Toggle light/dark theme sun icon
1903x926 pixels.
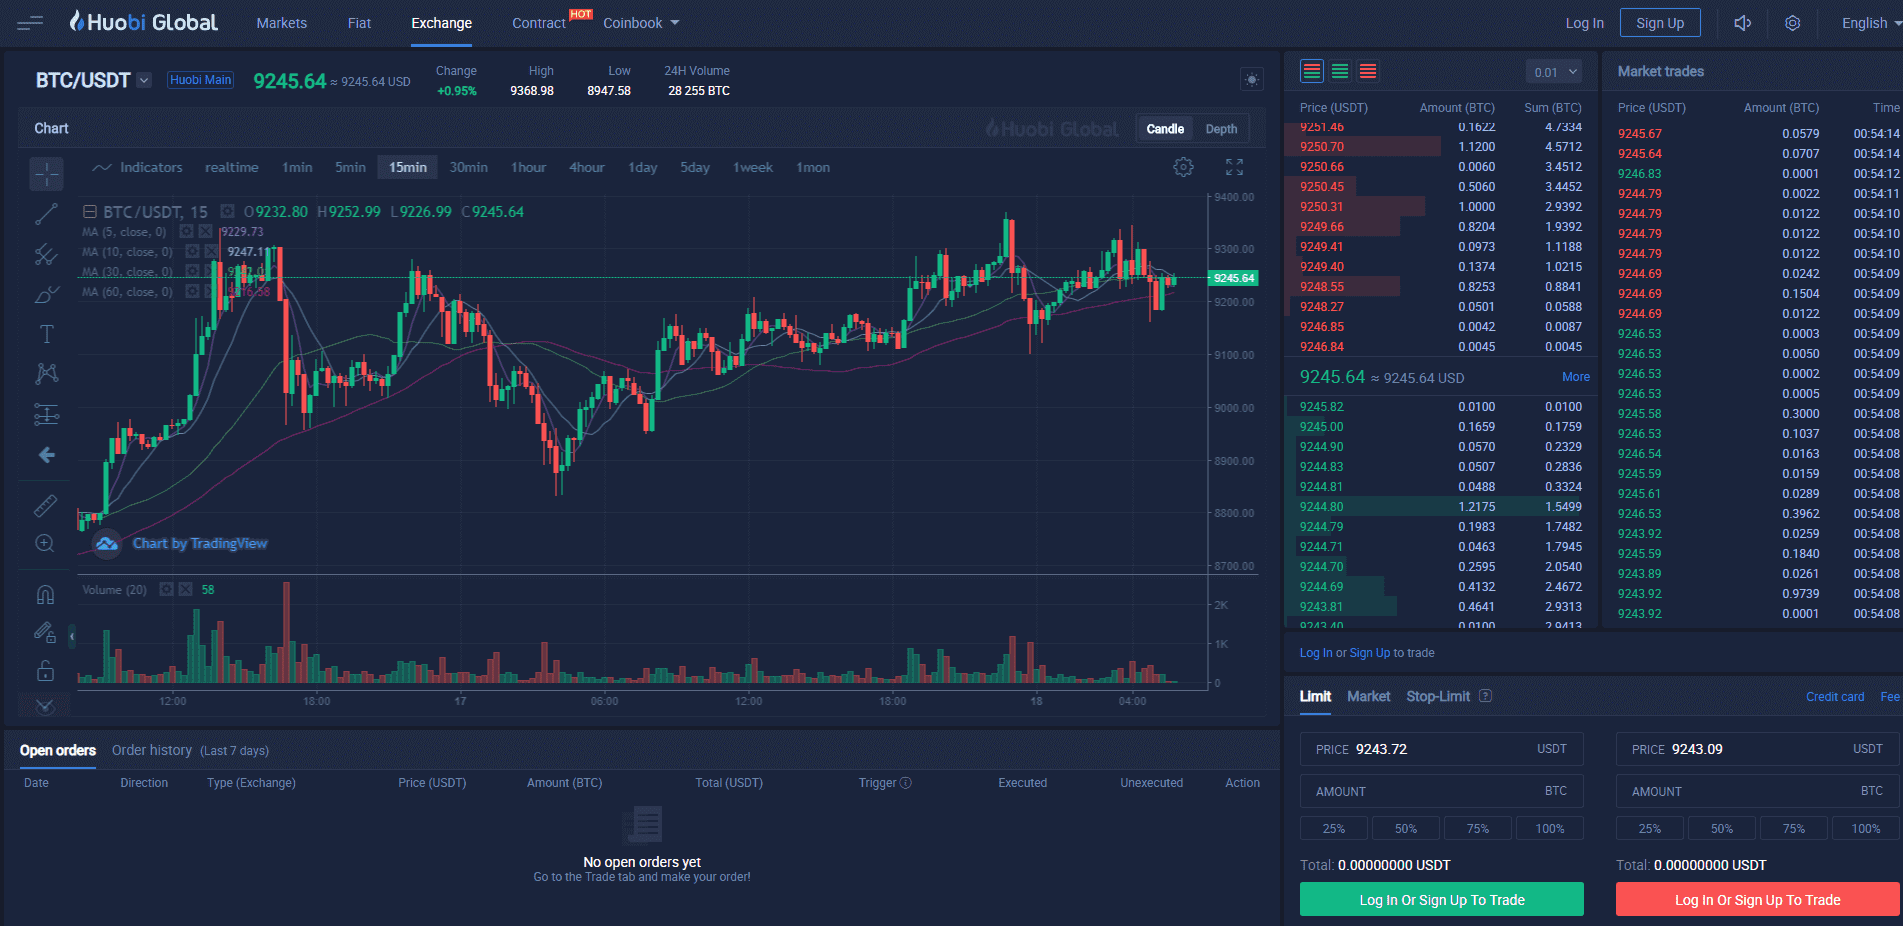click(1251, 79)
